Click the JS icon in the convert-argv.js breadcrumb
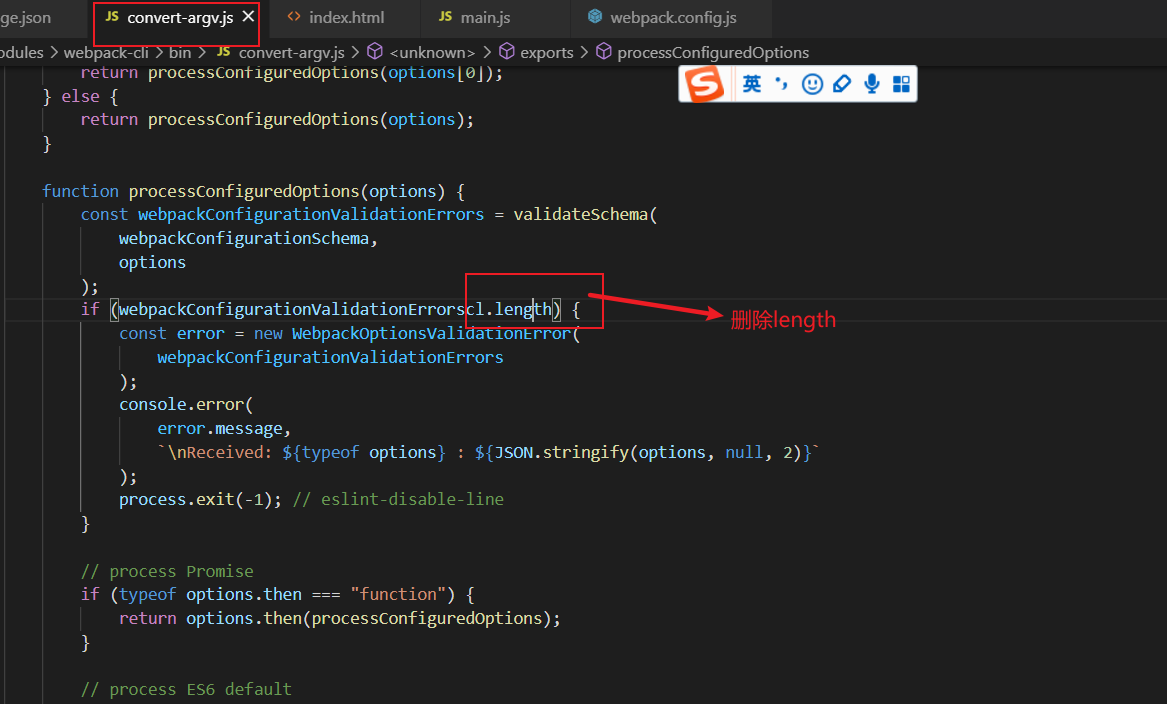1167x704 pixels. click(x=224, y=52)
